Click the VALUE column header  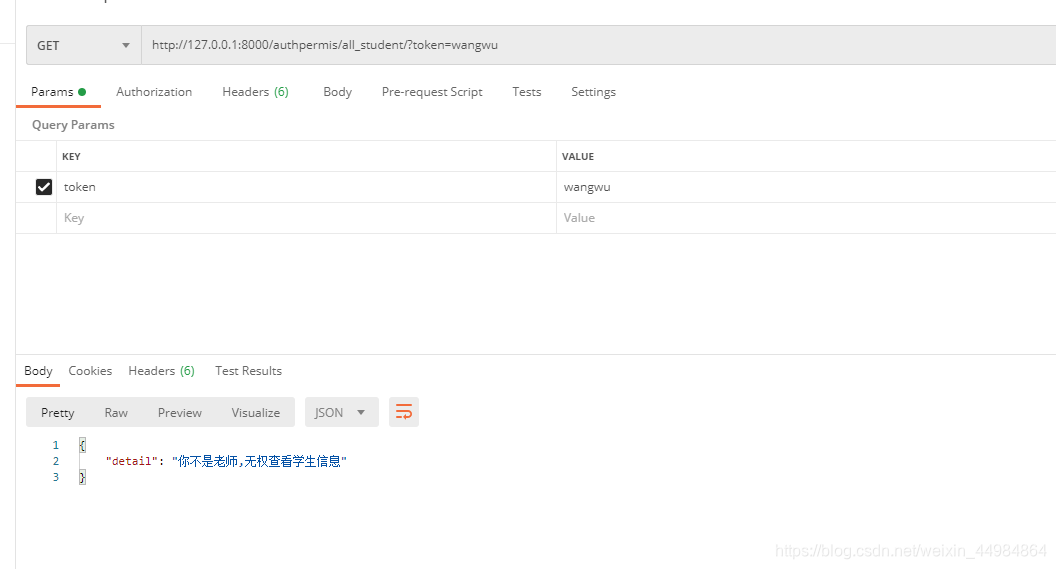point(578,156)
